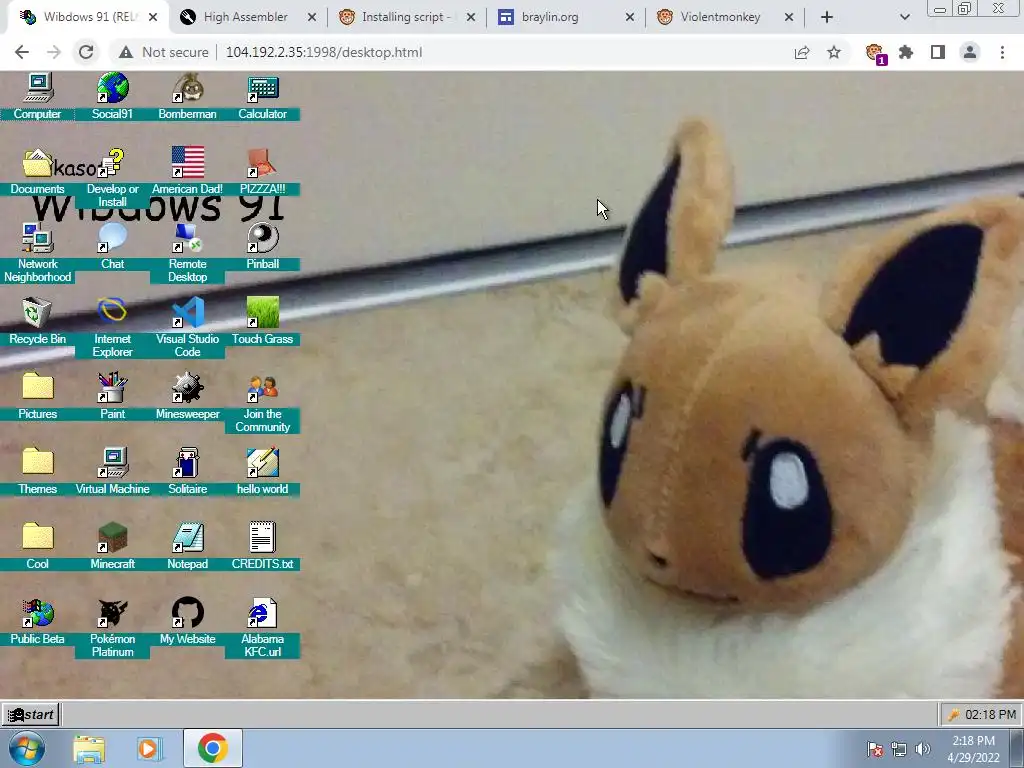This screenshot has height=768, width=1024.
Task: Open the Chrome profile avatar menu
Action: (x=970, y=52)
